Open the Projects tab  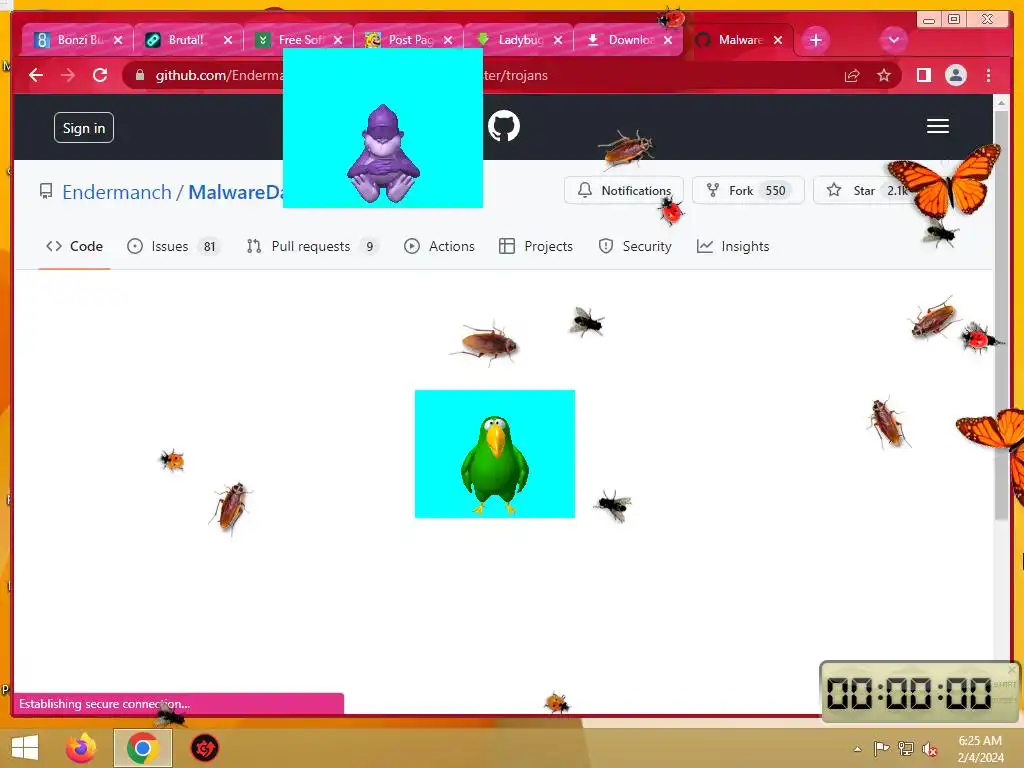[x=536, y=246]
